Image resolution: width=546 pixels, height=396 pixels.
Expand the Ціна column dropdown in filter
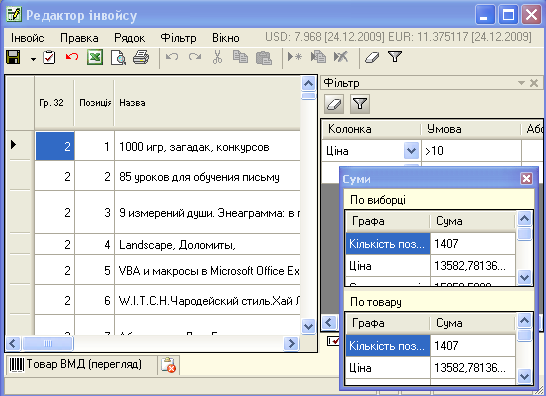pyautogui.click(x=411, y=151)
